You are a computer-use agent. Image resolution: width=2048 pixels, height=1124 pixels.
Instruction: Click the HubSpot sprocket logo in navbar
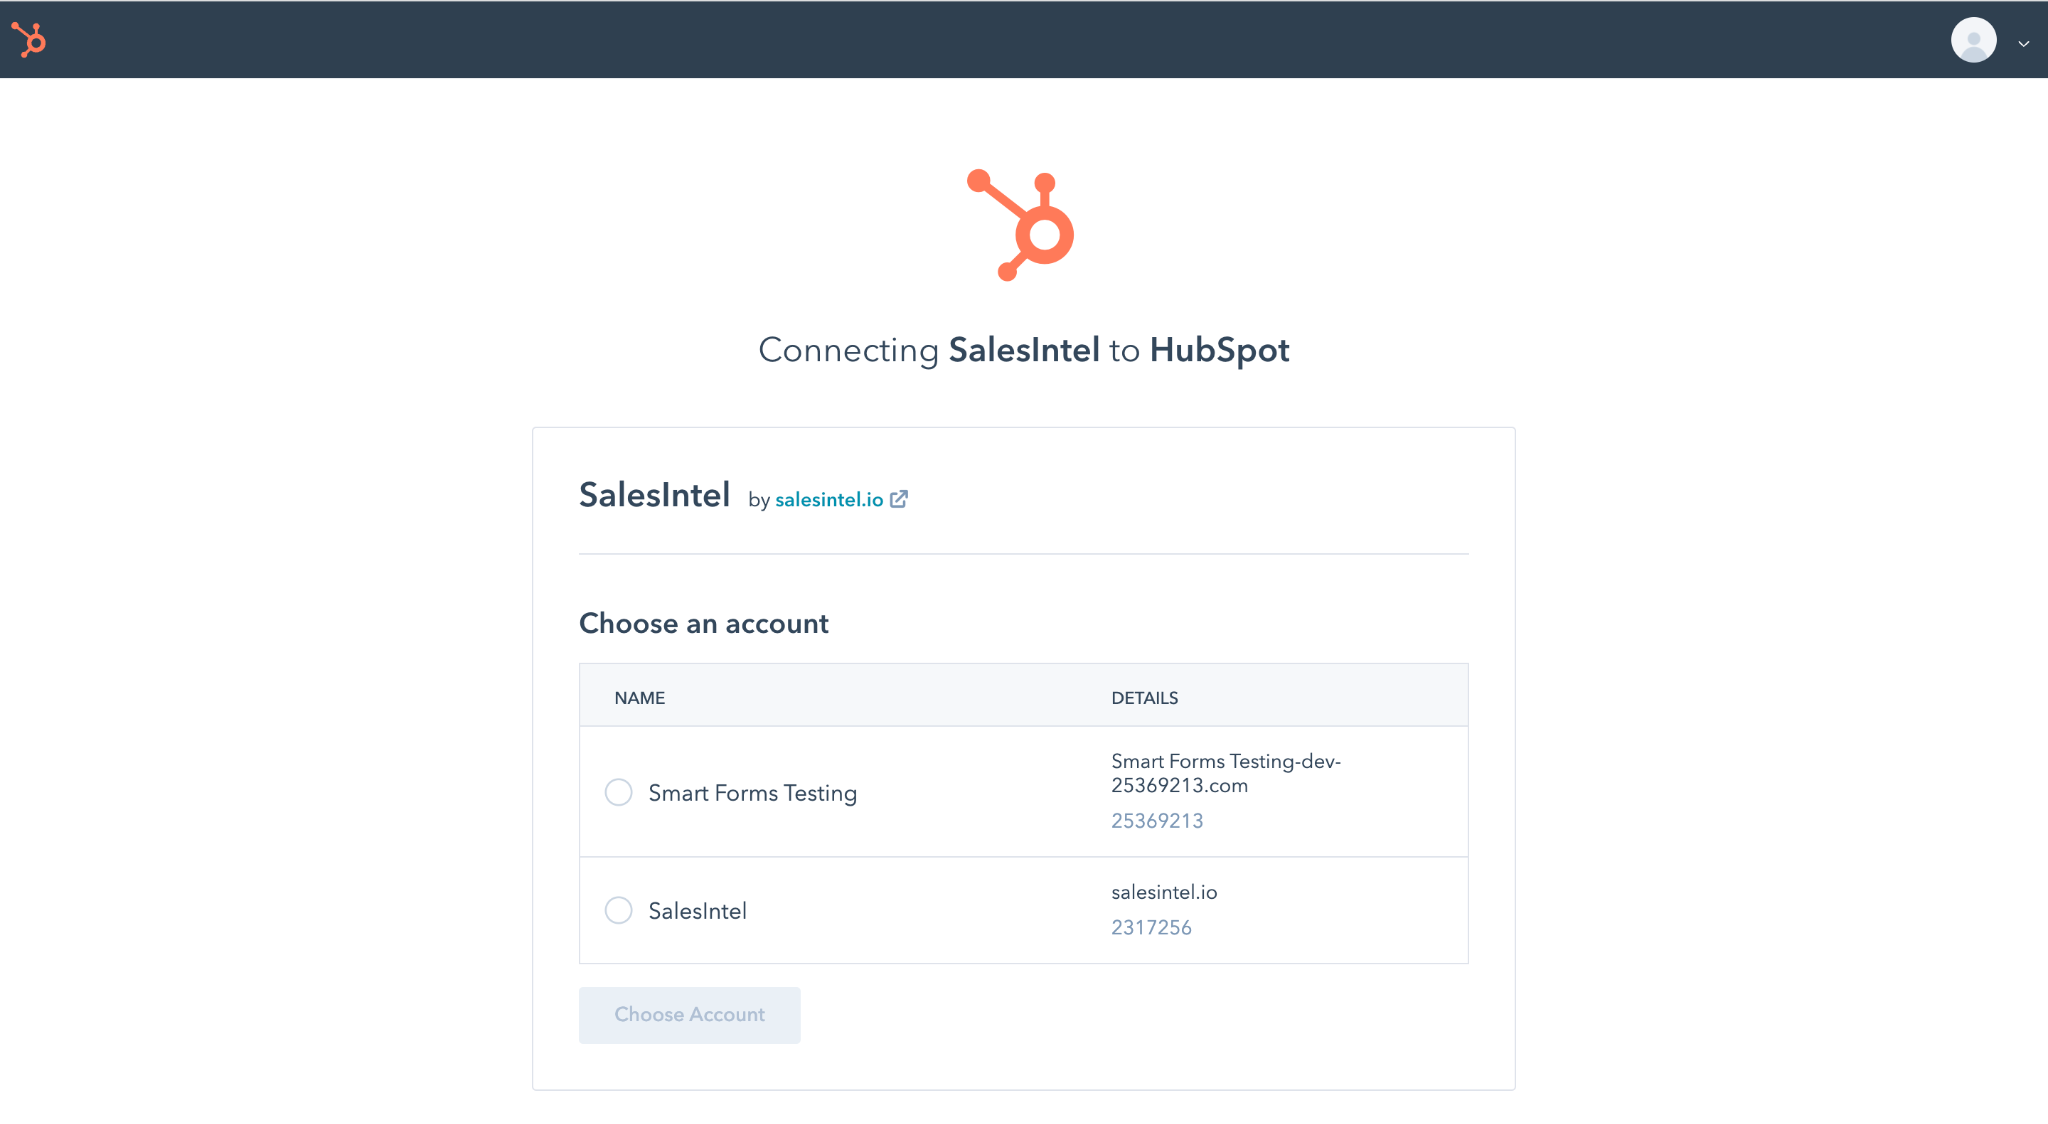[29, 40]
